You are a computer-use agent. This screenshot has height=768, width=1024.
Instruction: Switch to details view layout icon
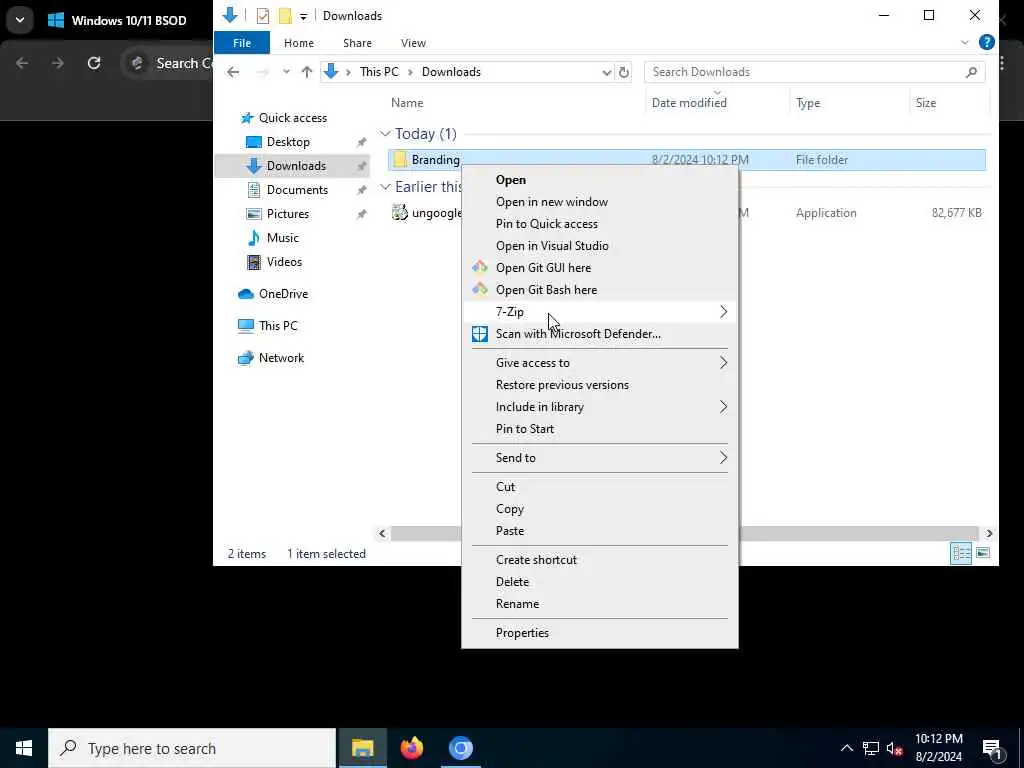pyautogui.click(x=961, y=554)
